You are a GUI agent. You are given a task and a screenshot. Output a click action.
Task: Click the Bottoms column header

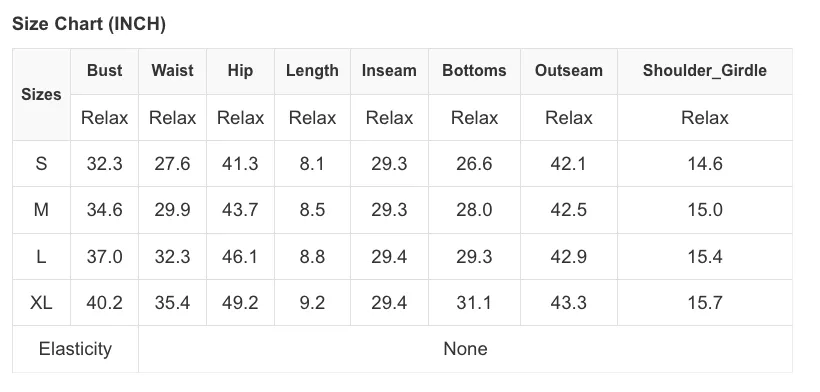coord(474,71)
